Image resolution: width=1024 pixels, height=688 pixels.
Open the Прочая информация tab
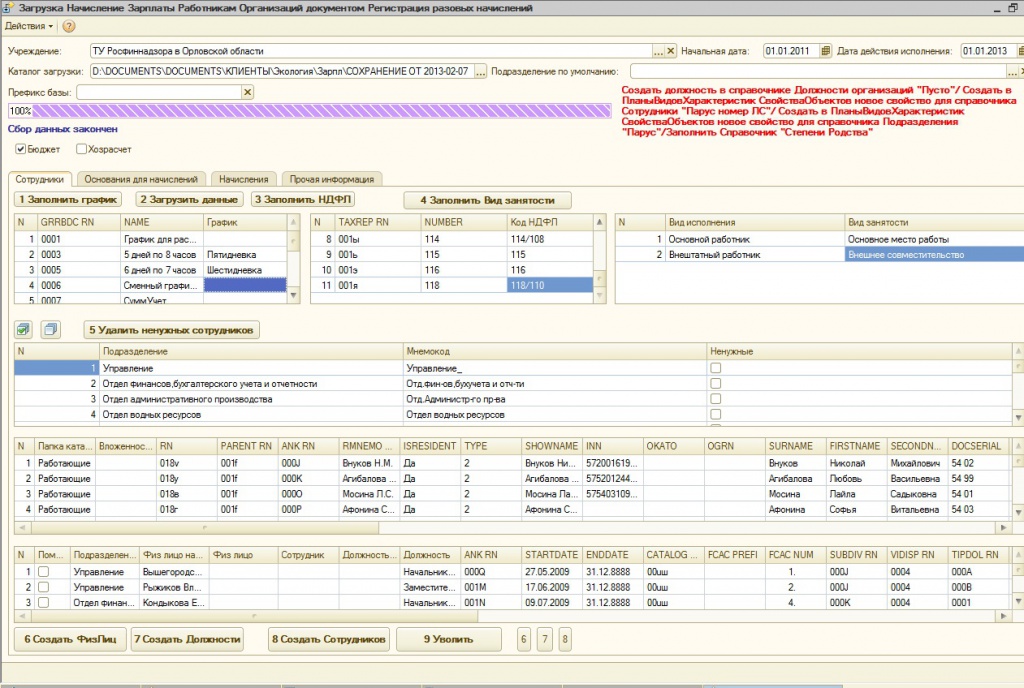point(332,179)
